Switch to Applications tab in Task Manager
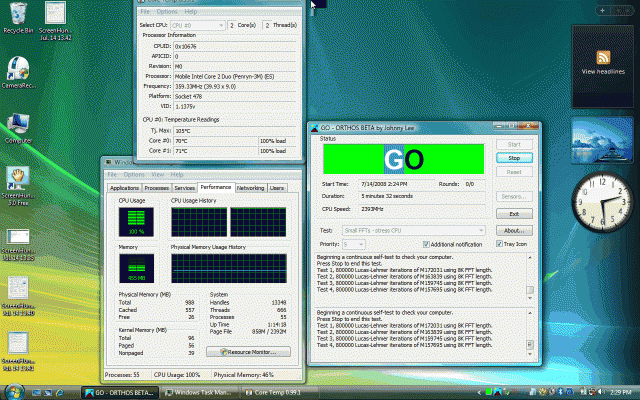The width and height of the screenshot is (640, 400). (124, 188)
